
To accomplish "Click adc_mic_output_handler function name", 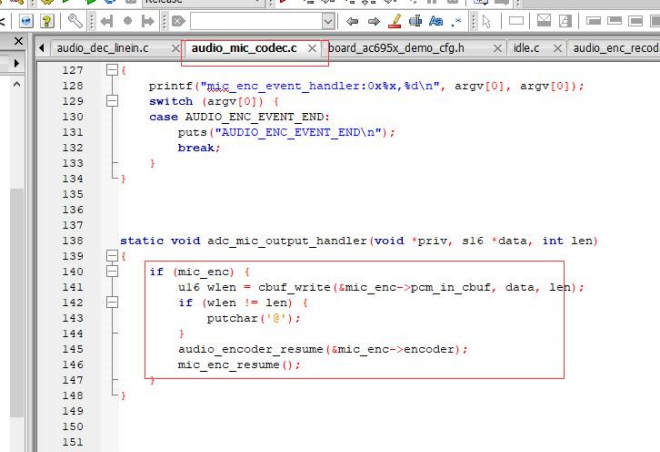I will point(287,241).
